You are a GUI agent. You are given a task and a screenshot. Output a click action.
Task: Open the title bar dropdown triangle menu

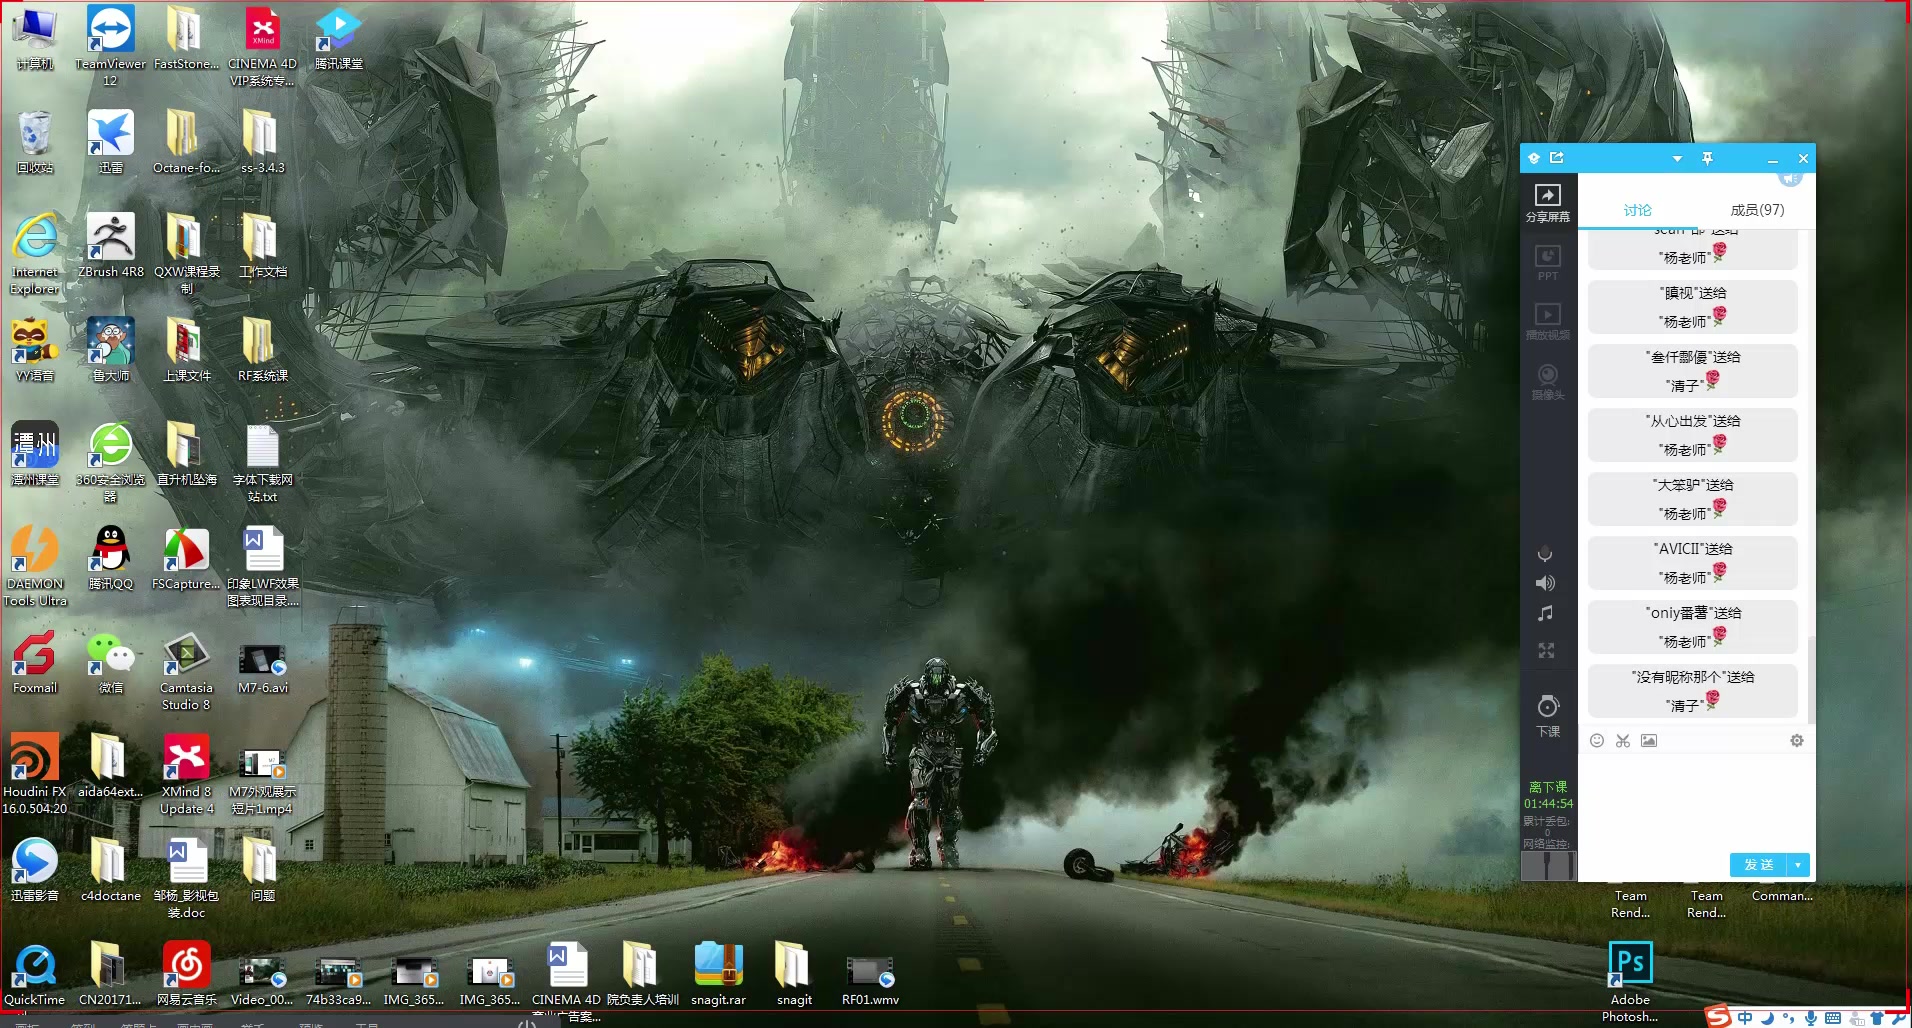(1677, 159)
